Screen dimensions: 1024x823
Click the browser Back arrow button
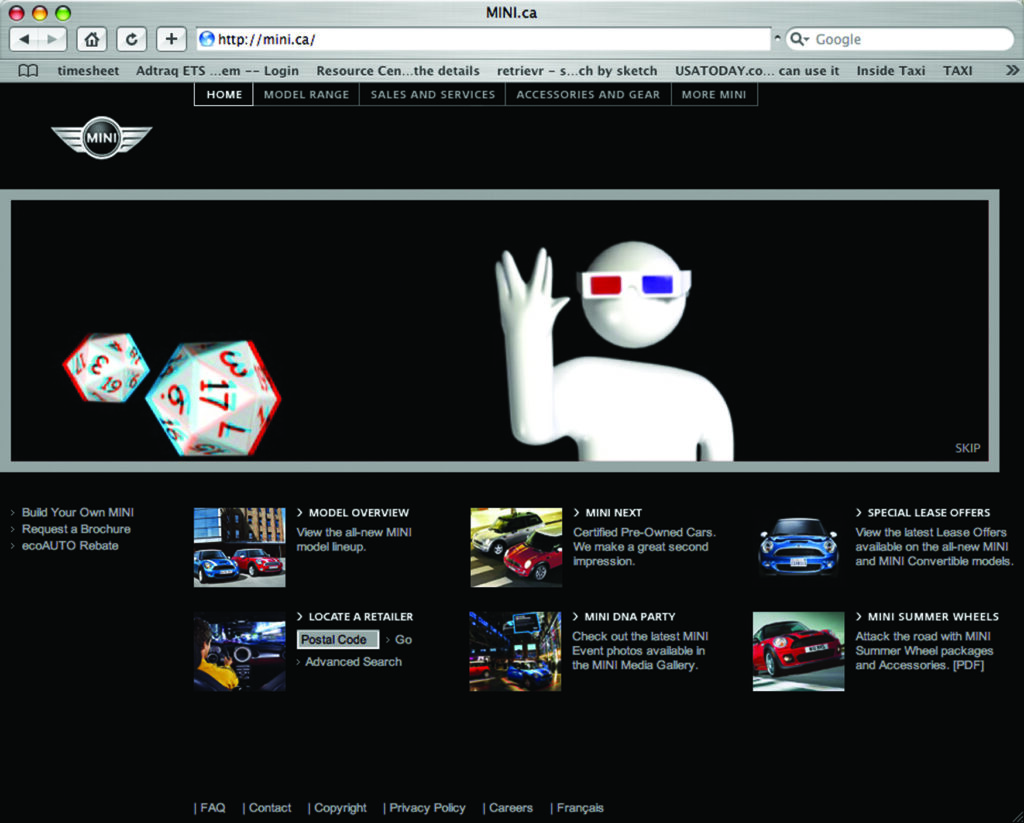pyautogui.click(x=24, y=39)
